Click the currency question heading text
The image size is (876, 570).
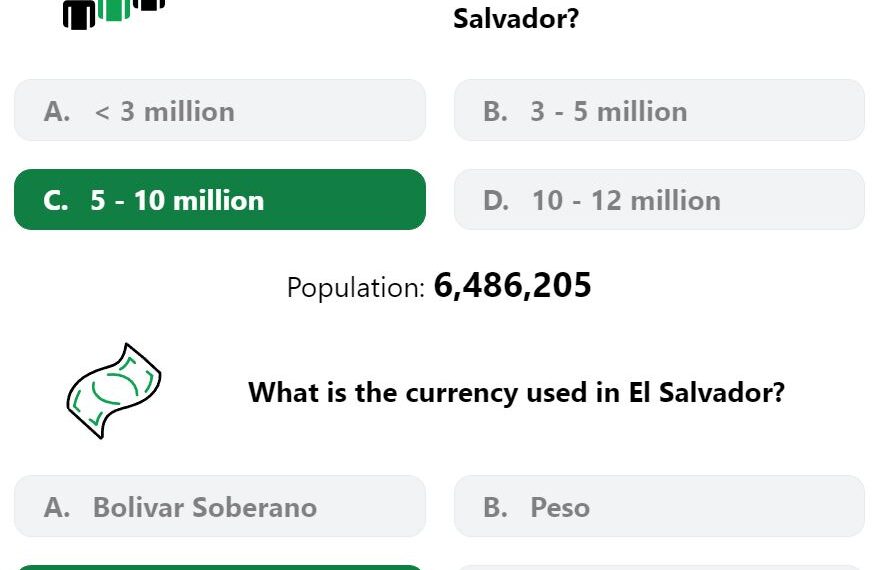pyautogui.click(x=516, y=392)
